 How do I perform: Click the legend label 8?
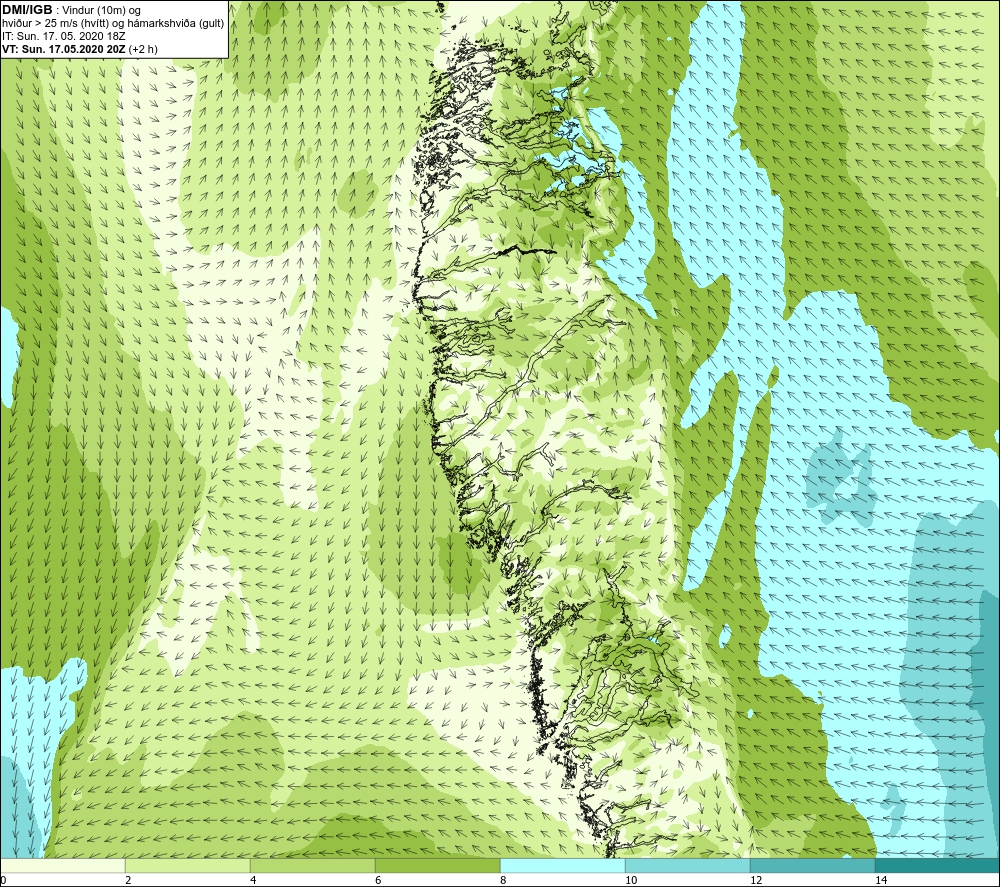click(x=503, y=880)
